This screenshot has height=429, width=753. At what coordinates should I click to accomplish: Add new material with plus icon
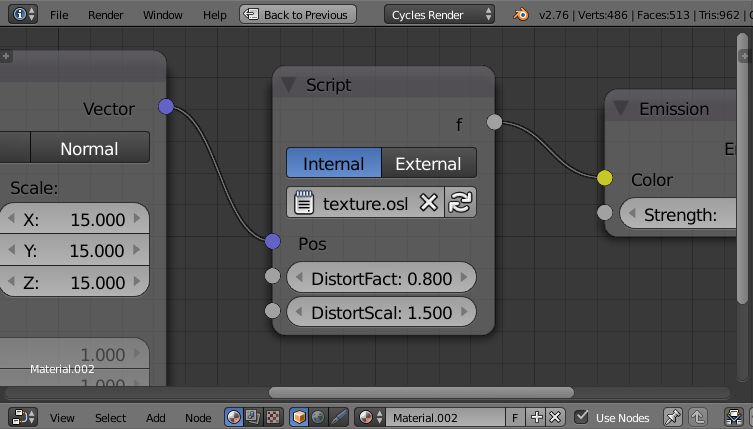click(536, 417)
